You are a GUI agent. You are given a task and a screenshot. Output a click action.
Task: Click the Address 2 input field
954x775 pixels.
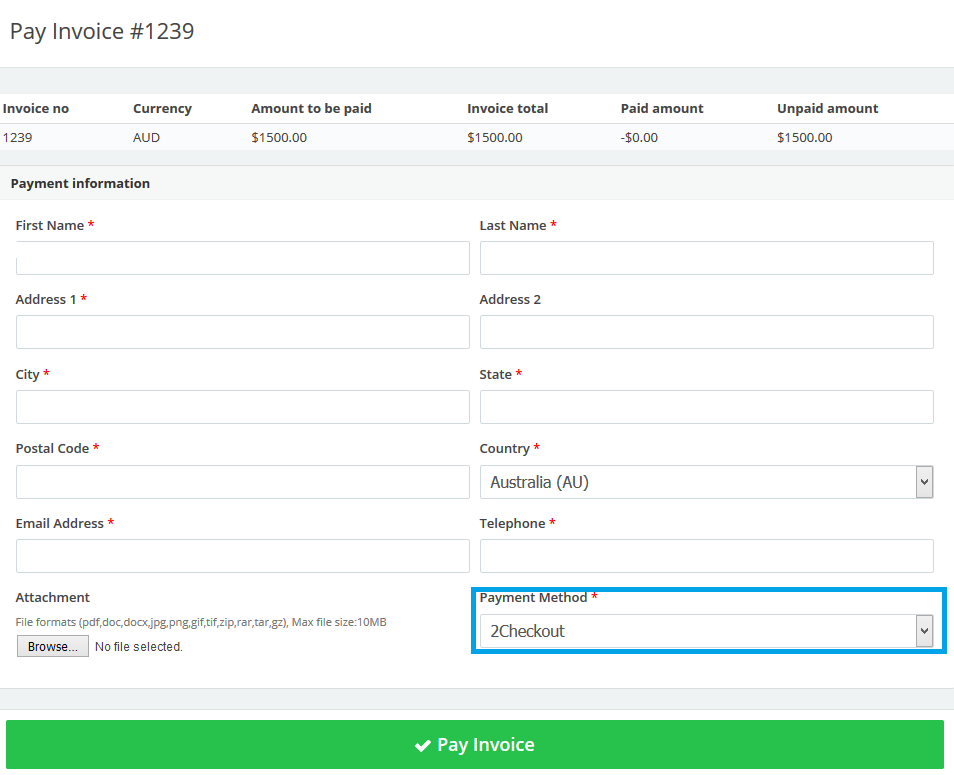tap(707, 332)
